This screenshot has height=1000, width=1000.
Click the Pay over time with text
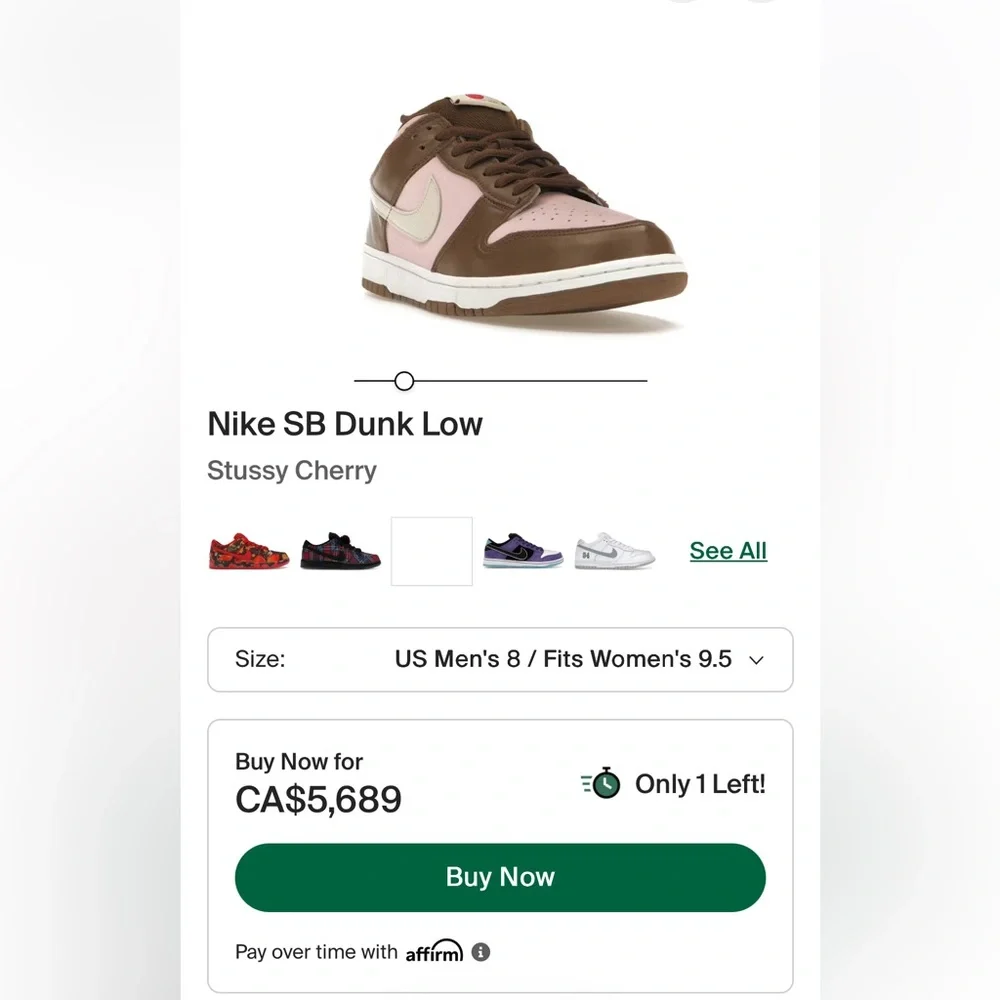pyautogui.click(x=316, y=952)
